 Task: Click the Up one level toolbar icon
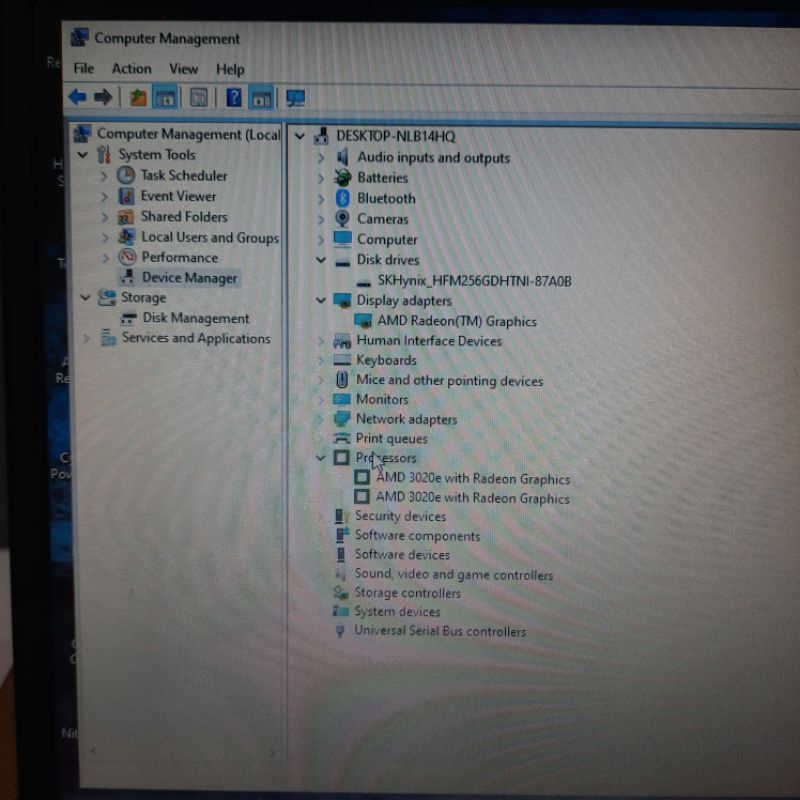[138, 97]
